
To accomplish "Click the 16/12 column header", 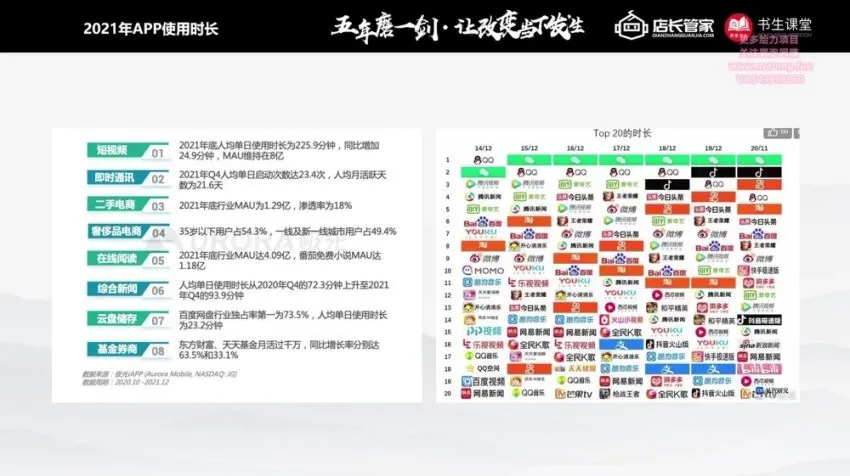I will click(x=575, y=148).
